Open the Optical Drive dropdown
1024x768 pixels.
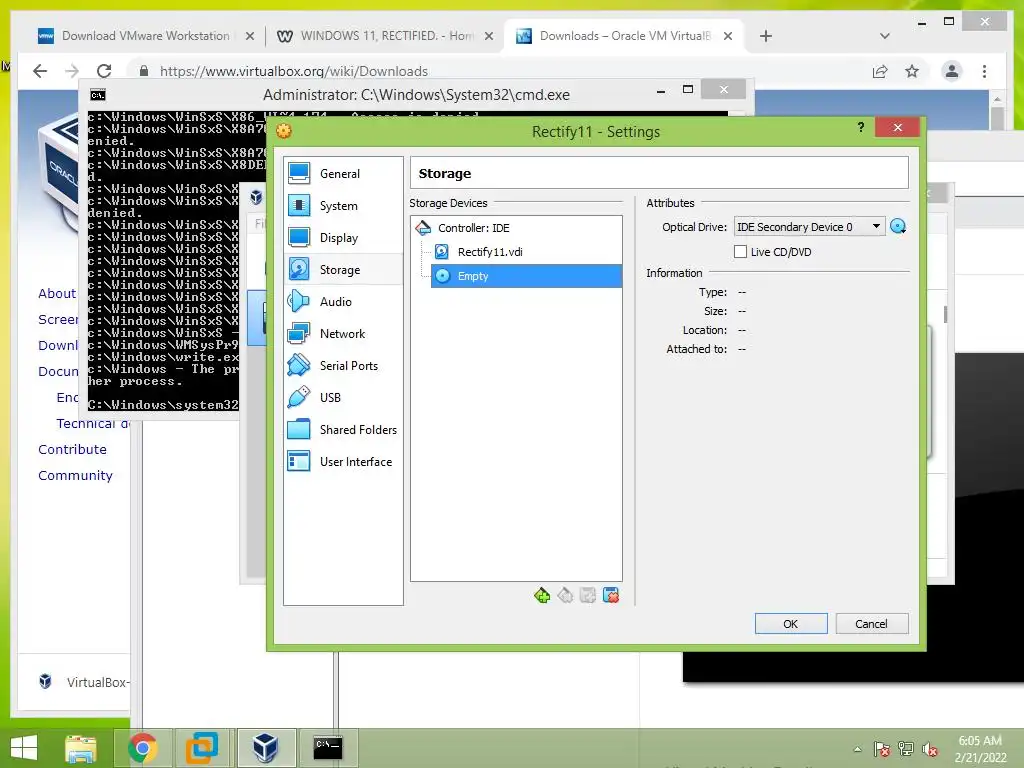click(x=810, y=227)
